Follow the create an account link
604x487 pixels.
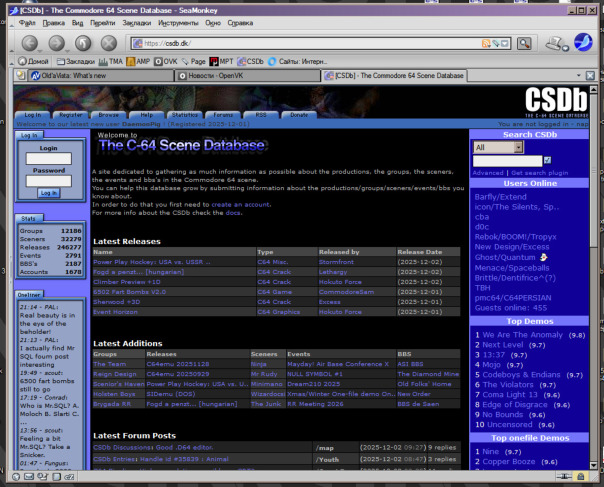[x=241, y=205]
